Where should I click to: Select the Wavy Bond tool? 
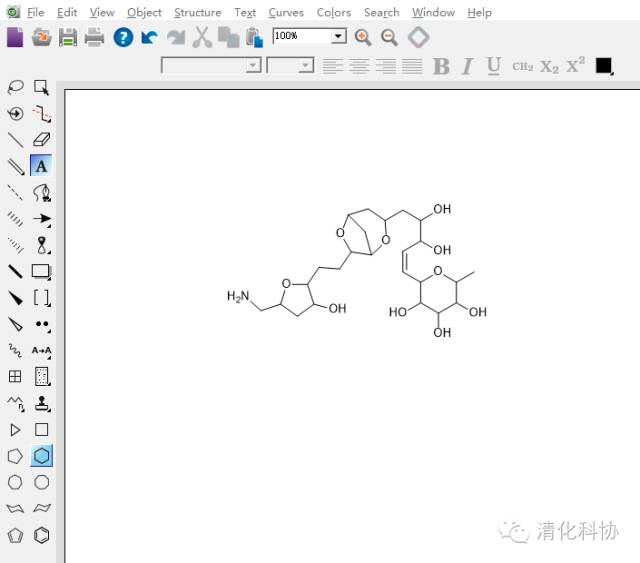pos(16,350)
